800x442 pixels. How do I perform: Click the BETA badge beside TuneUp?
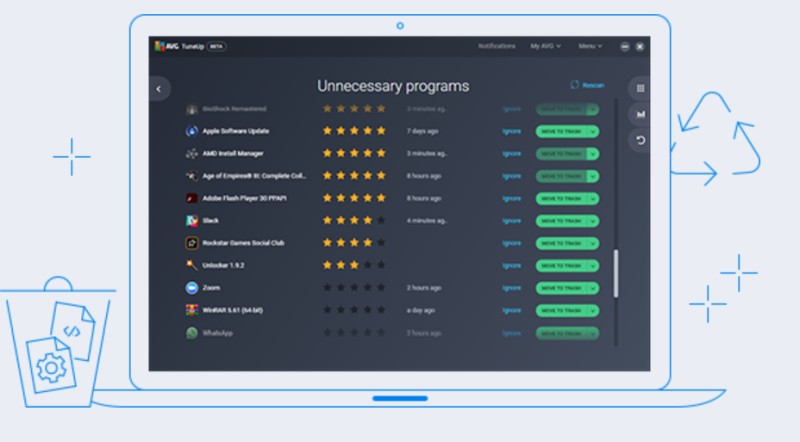point(216,46)
